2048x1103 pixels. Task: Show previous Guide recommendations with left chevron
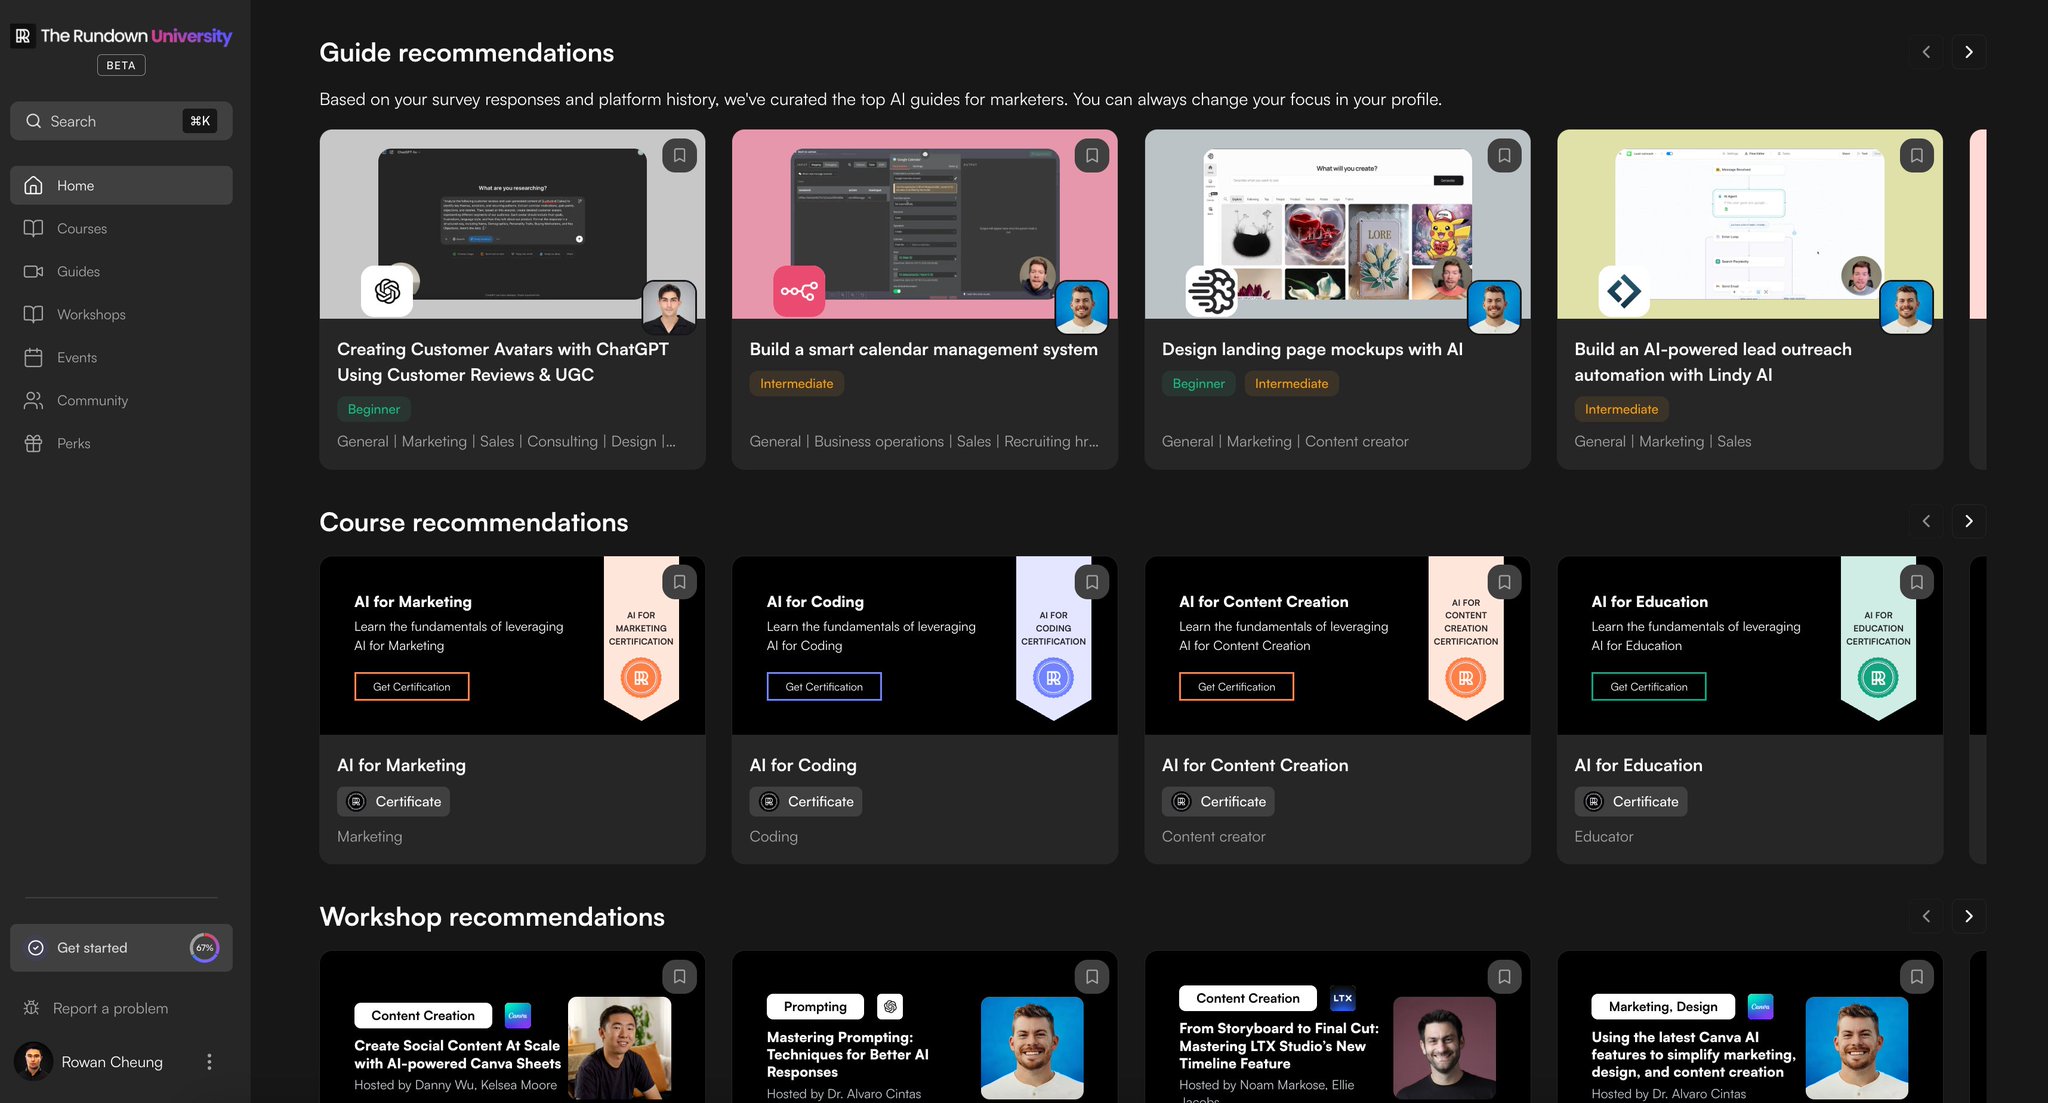1926,52
